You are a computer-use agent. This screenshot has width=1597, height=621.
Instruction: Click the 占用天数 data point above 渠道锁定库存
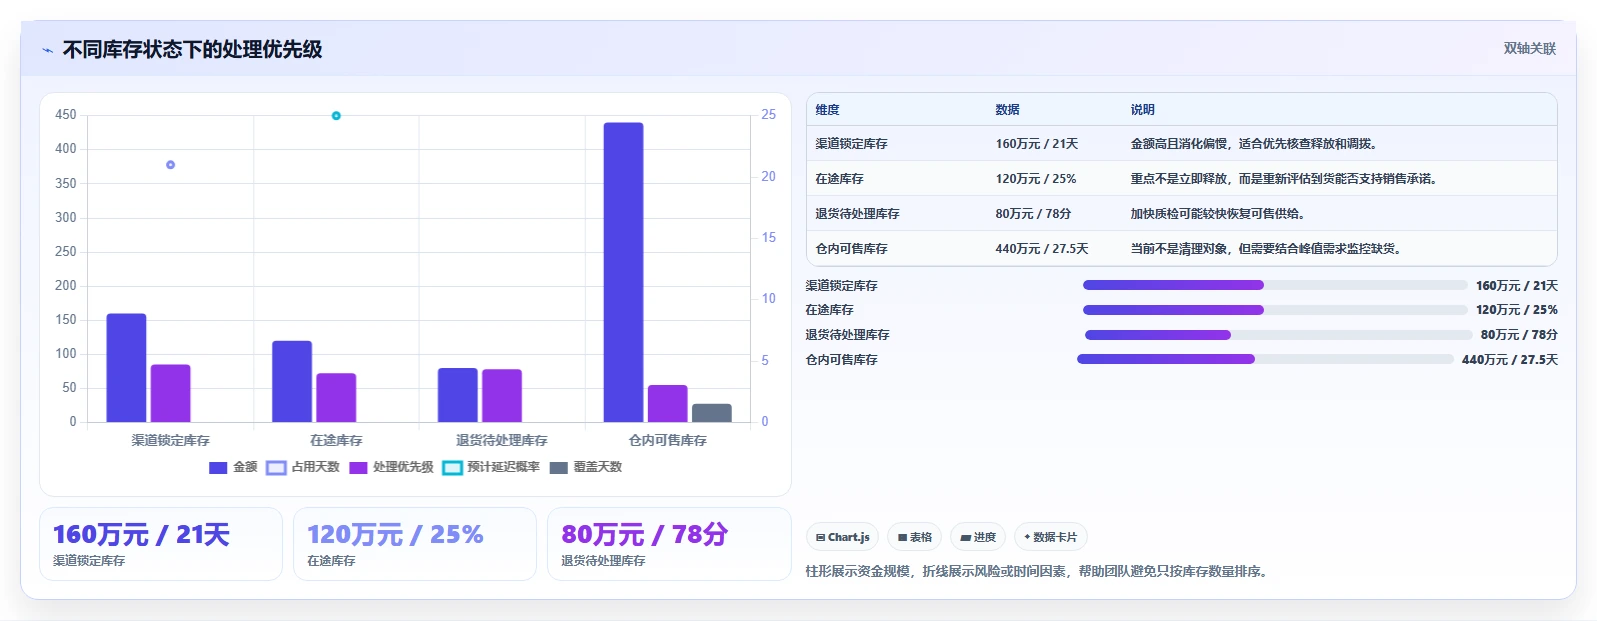pyautogui.click(x=170, y=165)
